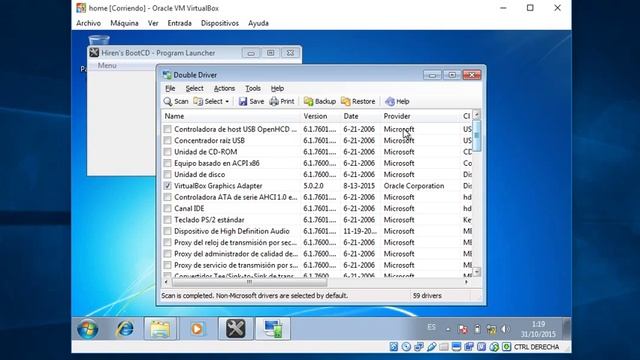Click version 5.0.2.0 cell
Viewport: 640px width, 360px height.
click(x=313, y=186)
